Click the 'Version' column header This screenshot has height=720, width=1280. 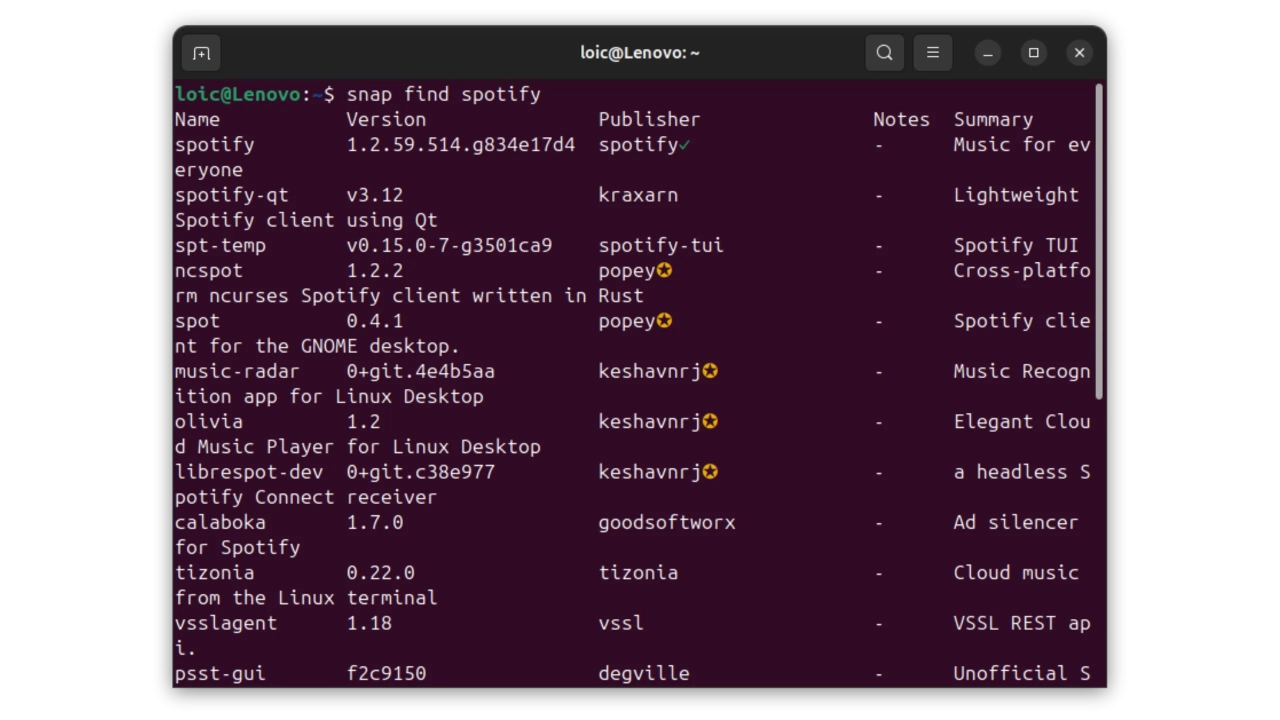pos(386,120)
